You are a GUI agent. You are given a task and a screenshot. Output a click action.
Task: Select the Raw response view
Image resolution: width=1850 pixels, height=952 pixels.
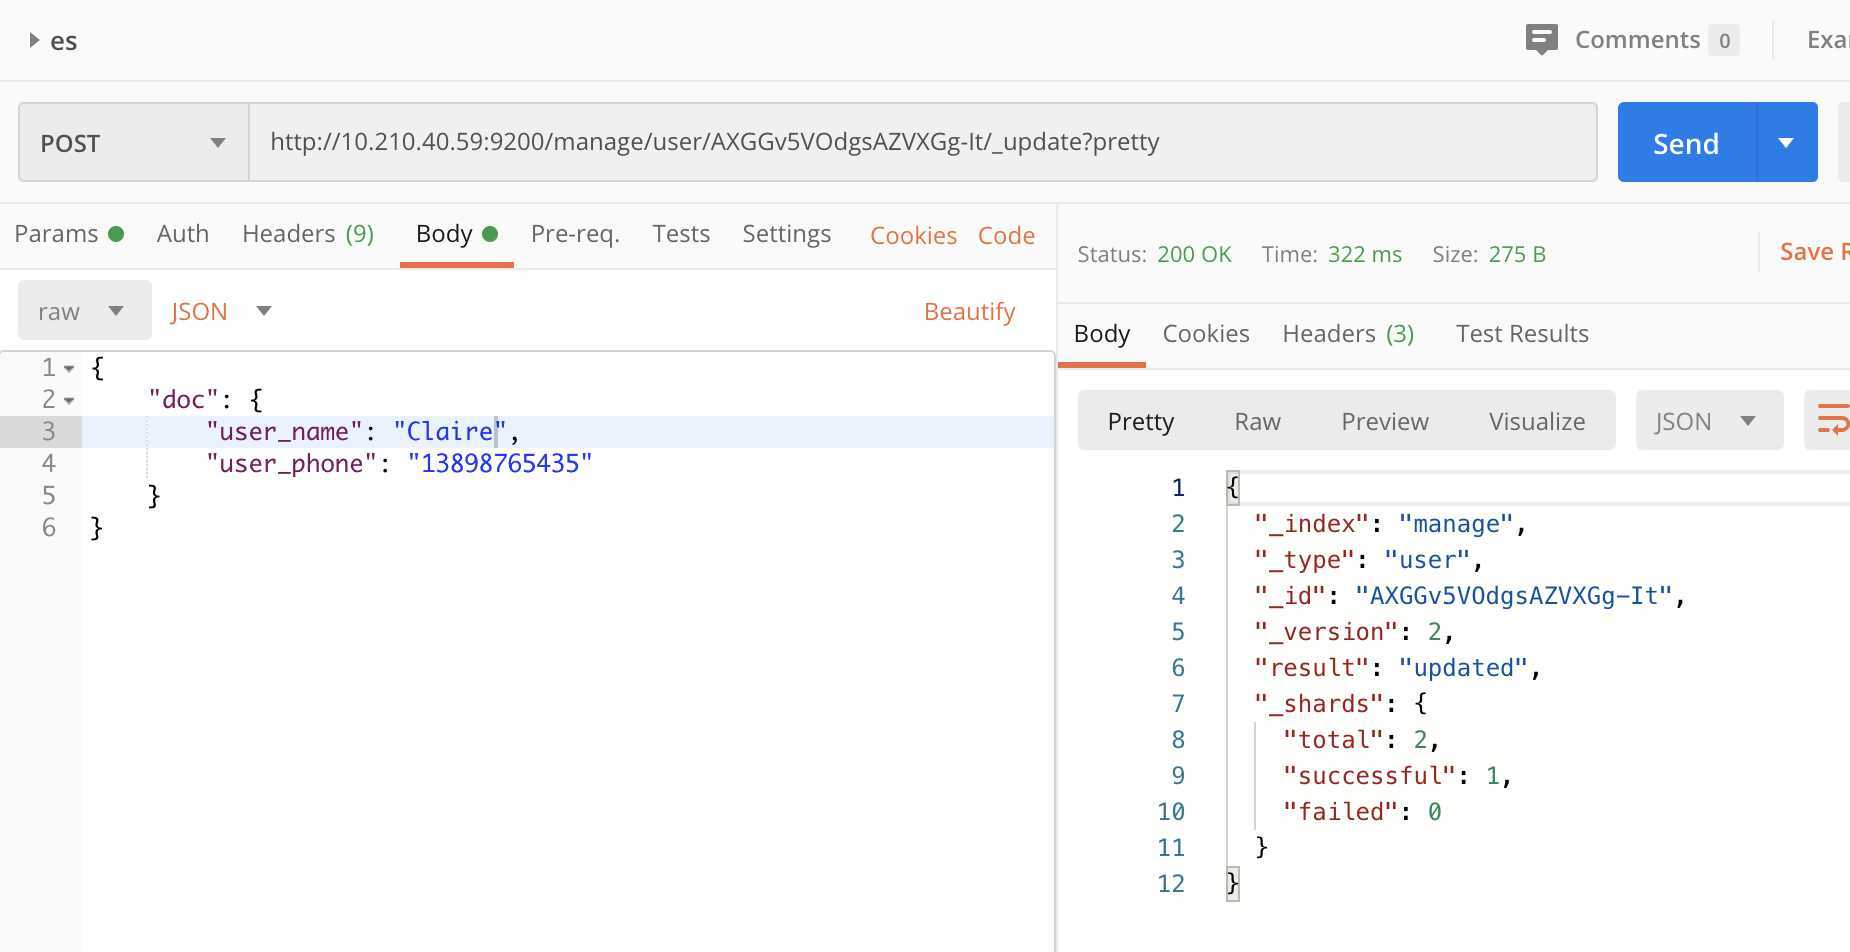pos(1257,421)
